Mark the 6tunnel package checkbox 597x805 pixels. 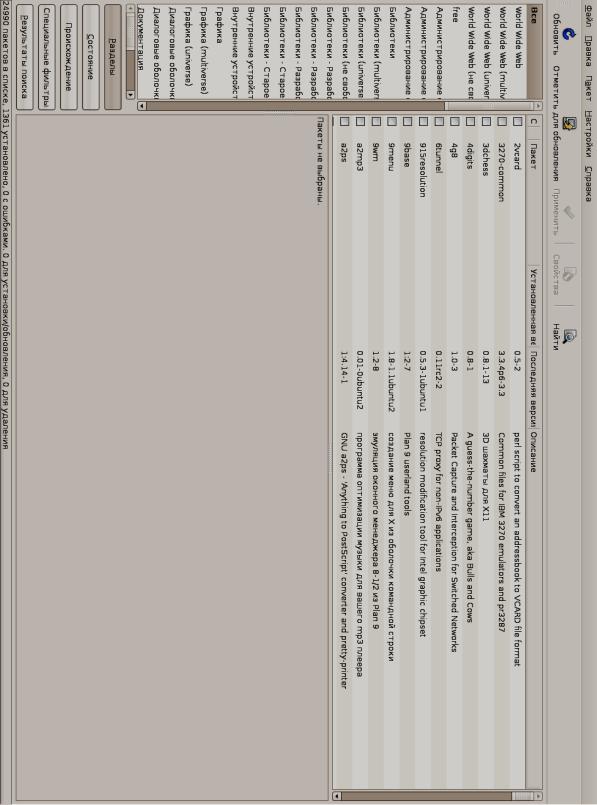[x=439, y=122]
